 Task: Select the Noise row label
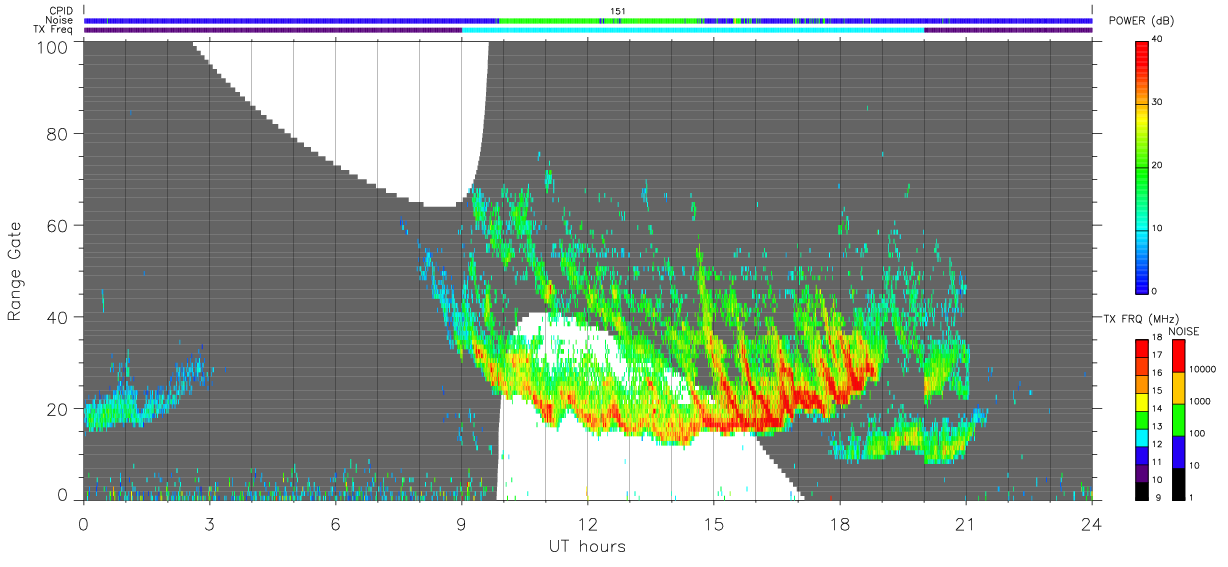pyautogui.click(x=60, y=20)
